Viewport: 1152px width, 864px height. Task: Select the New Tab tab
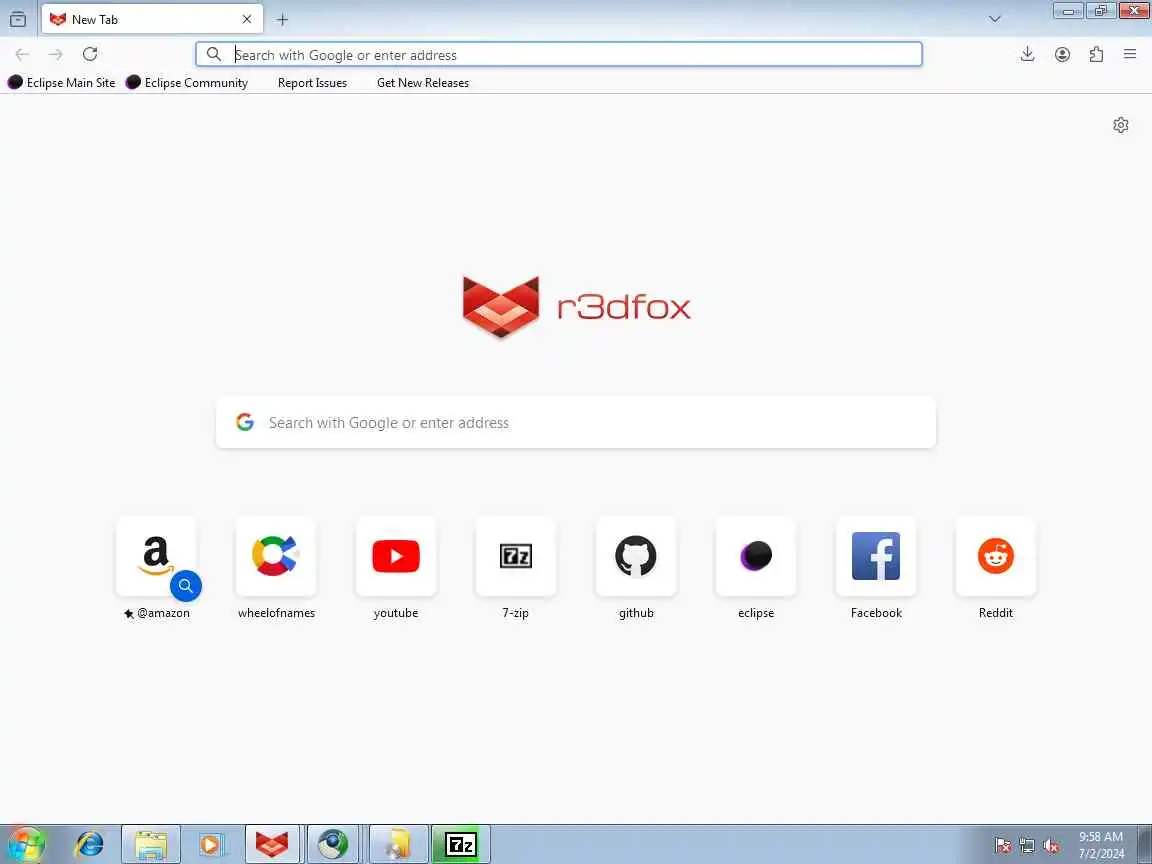(x=152, y=19)
